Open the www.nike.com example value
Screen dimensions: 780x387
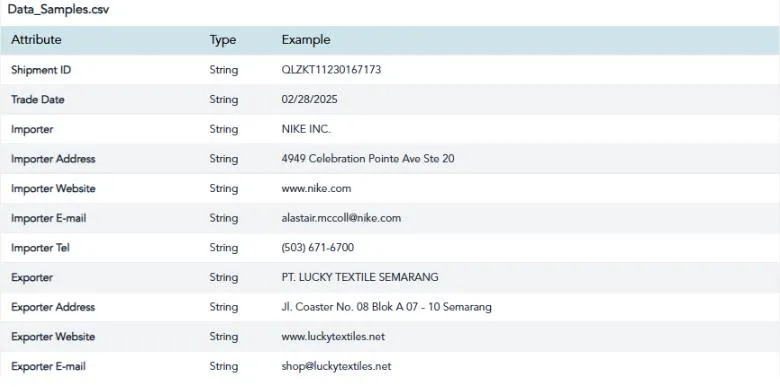click(316, 189)
